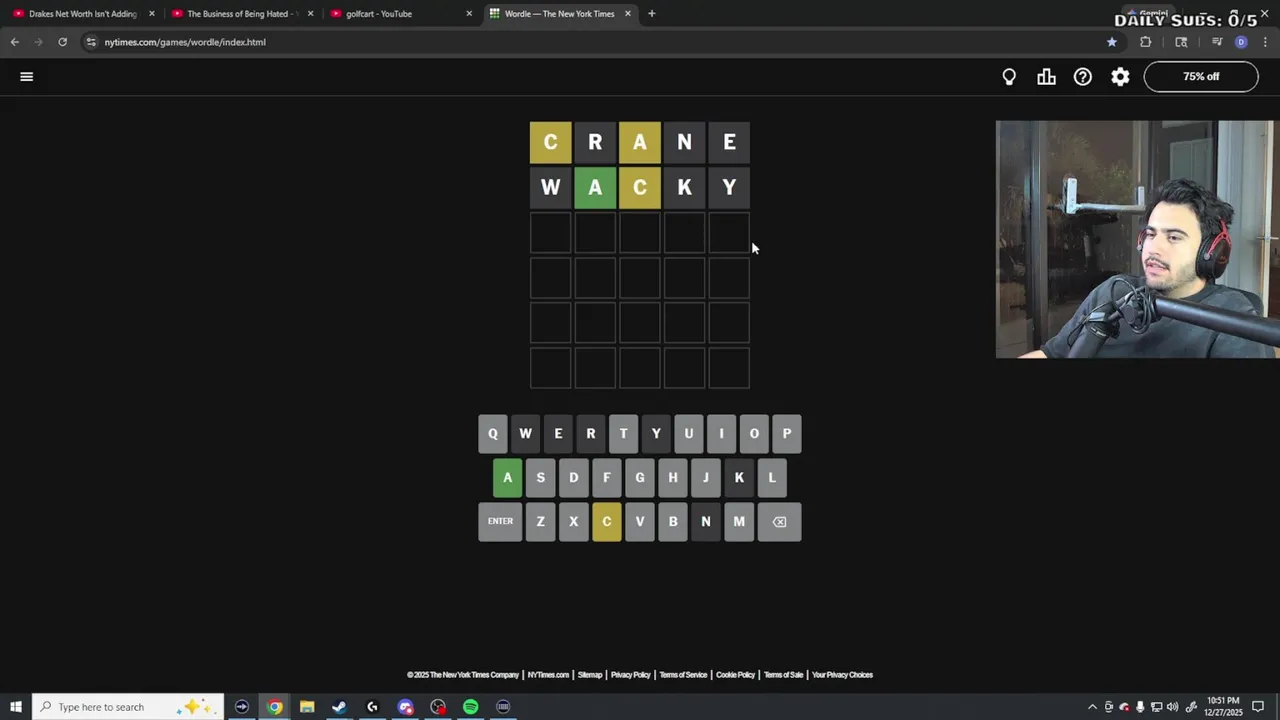Close the golfcart - YouTube tab

tap(469, 14)
